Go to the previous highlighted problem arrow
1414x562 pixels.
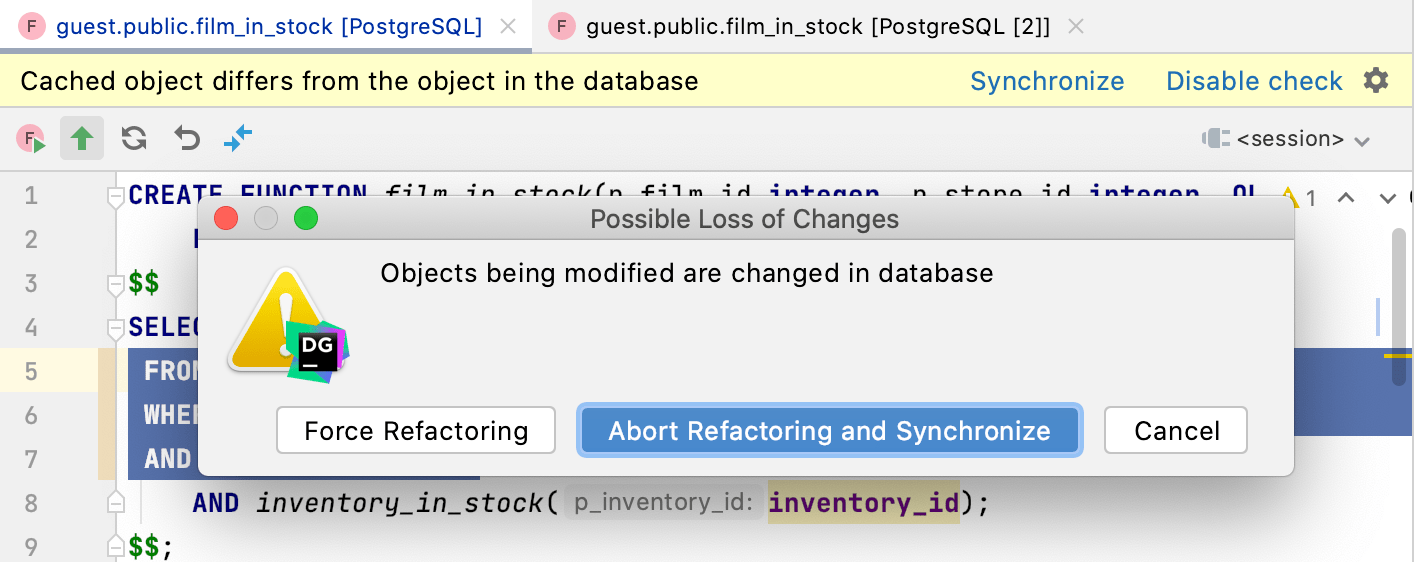[1346, 198]
